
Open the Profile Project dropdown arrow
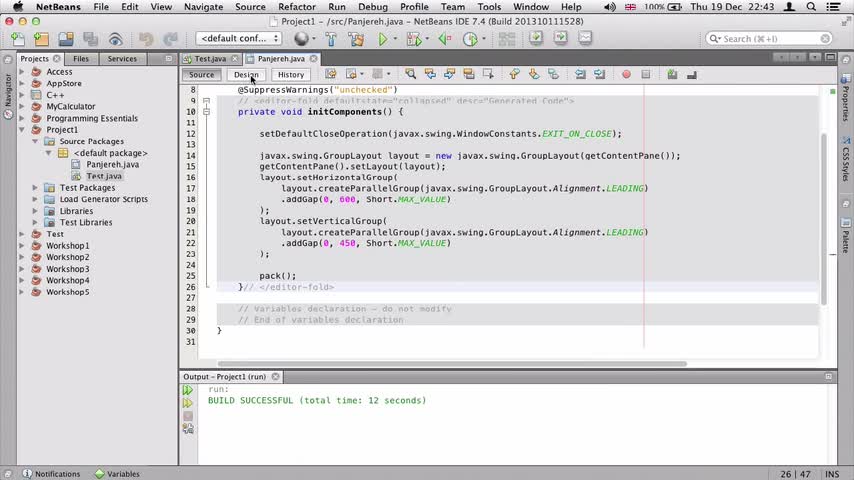click(x=484, y=39)
